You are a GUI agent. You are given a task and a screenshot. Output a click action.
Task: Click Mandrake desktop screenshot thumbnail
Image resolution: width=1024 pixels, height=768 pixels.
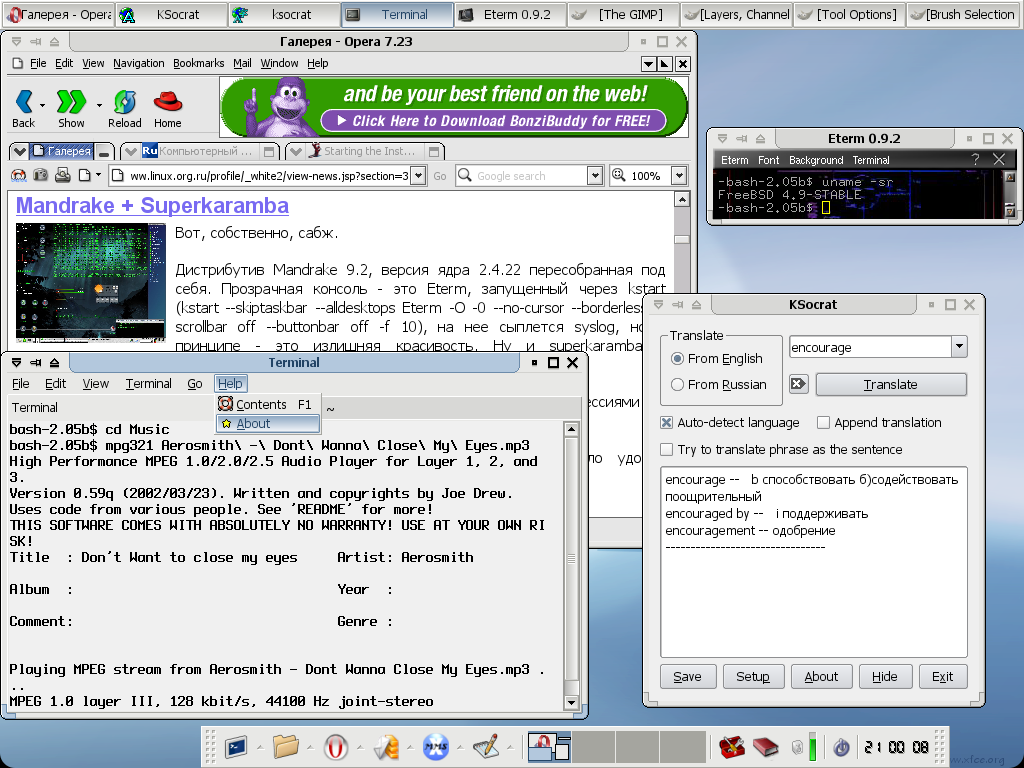[x=91, y=282]
